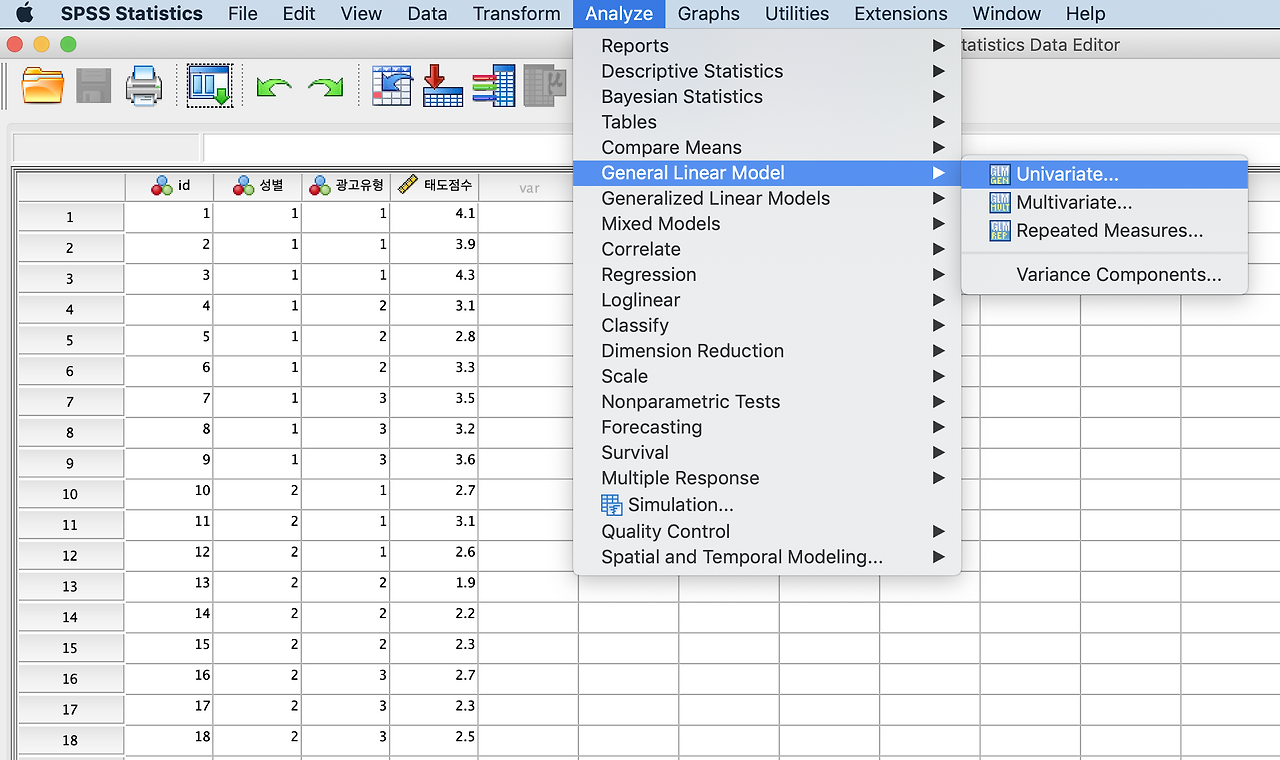Click the Open data document folder icon
This screenshot has width=1280, height=760.
43,85
